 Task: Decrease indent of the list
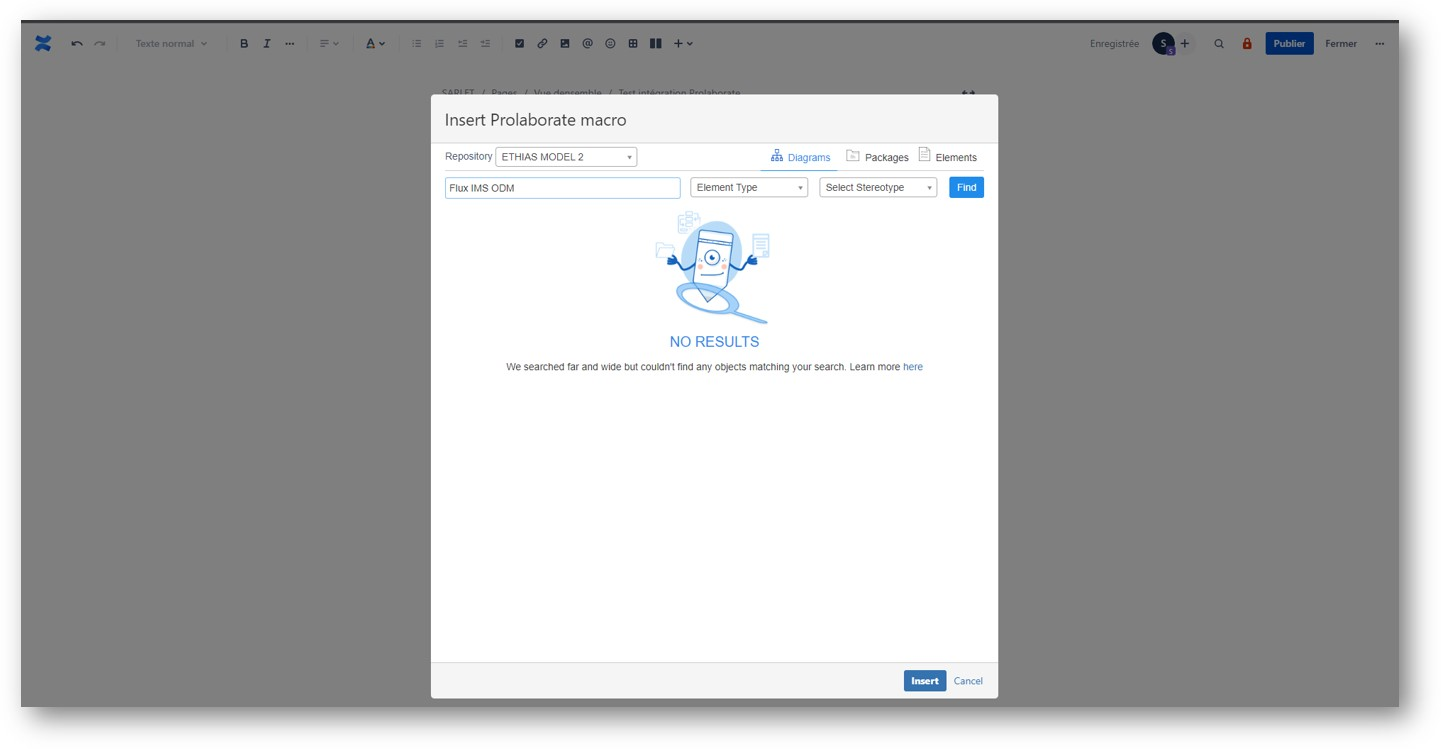pos(463,44)
